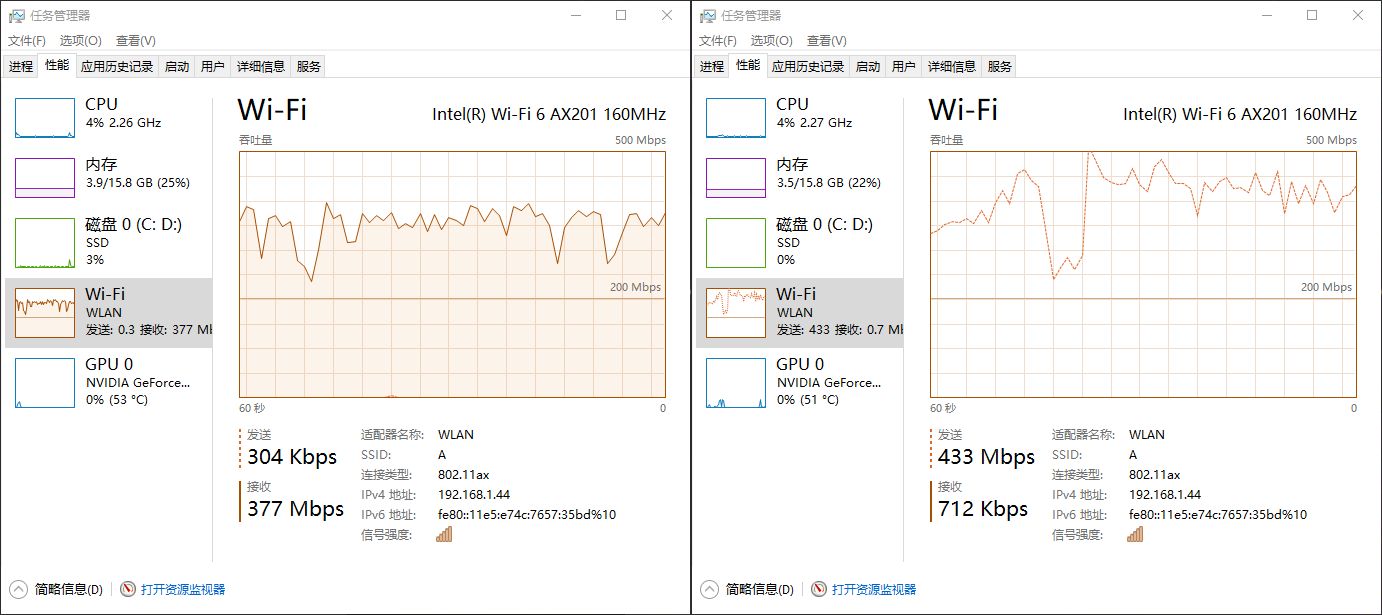Collapse to 简略信息 view in left window
Viewport: 1382px width, 615px height.
(57, 589)
